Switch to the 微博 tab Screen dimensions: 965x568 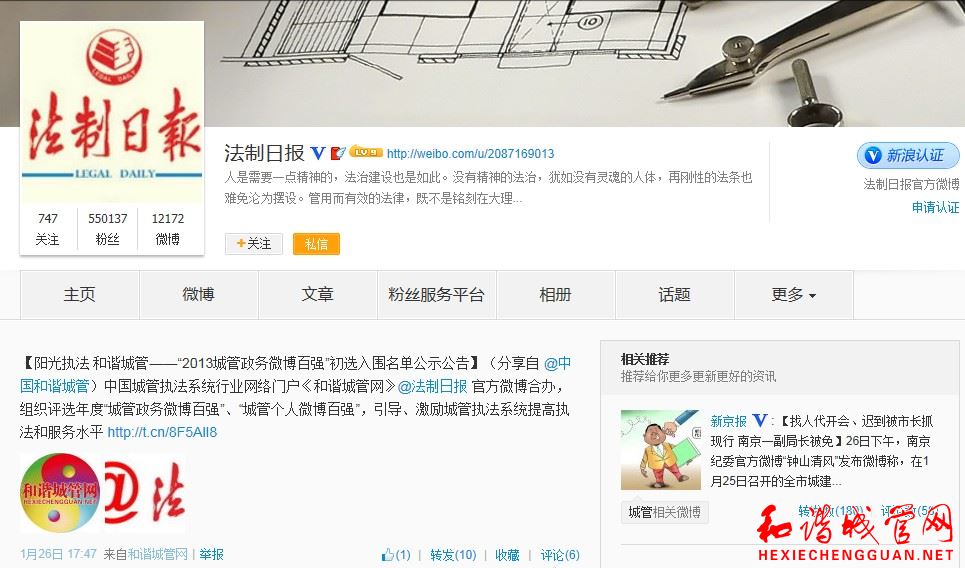tap(198, 295)
